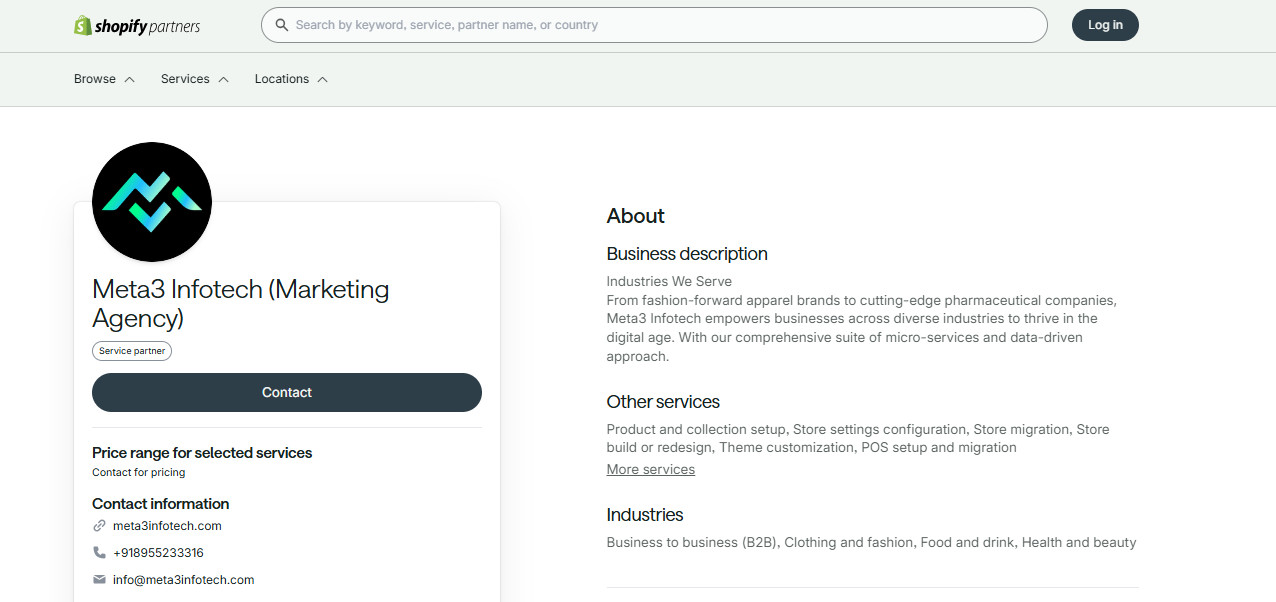
Task: Click the Meta3 Infotech profile logo
Action: pos(152,201)
